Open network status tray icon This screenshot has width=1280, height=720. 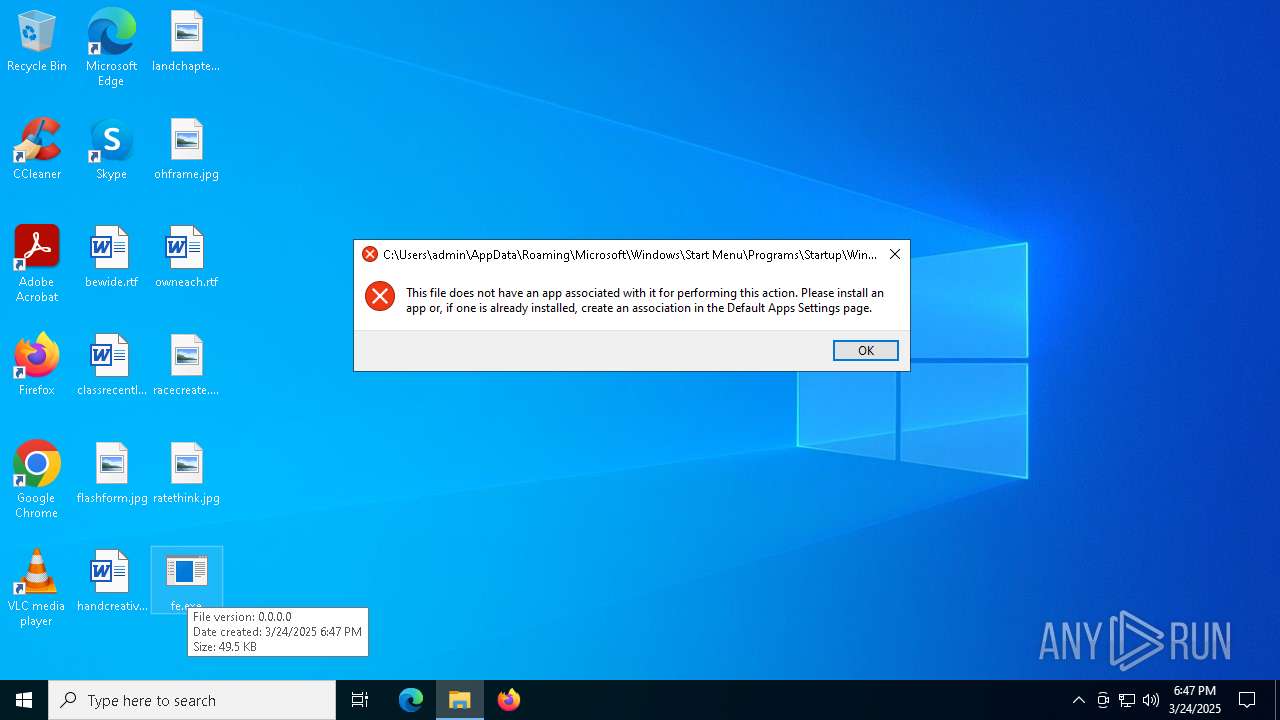[x=1127, y=700]
